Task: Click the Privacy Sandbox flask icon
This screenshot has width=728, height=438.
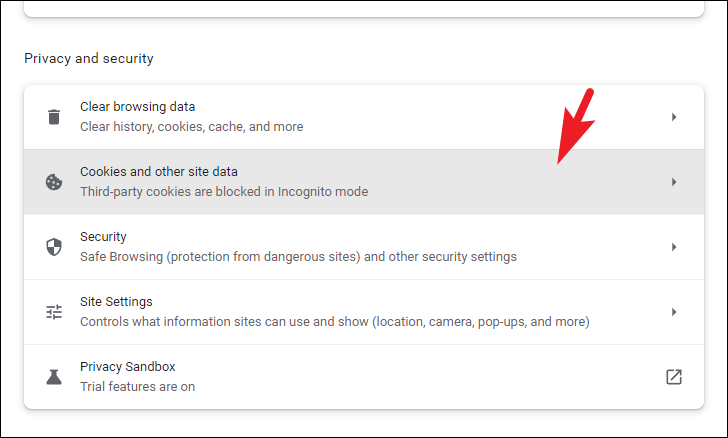Action: click(x=54, y=377)
